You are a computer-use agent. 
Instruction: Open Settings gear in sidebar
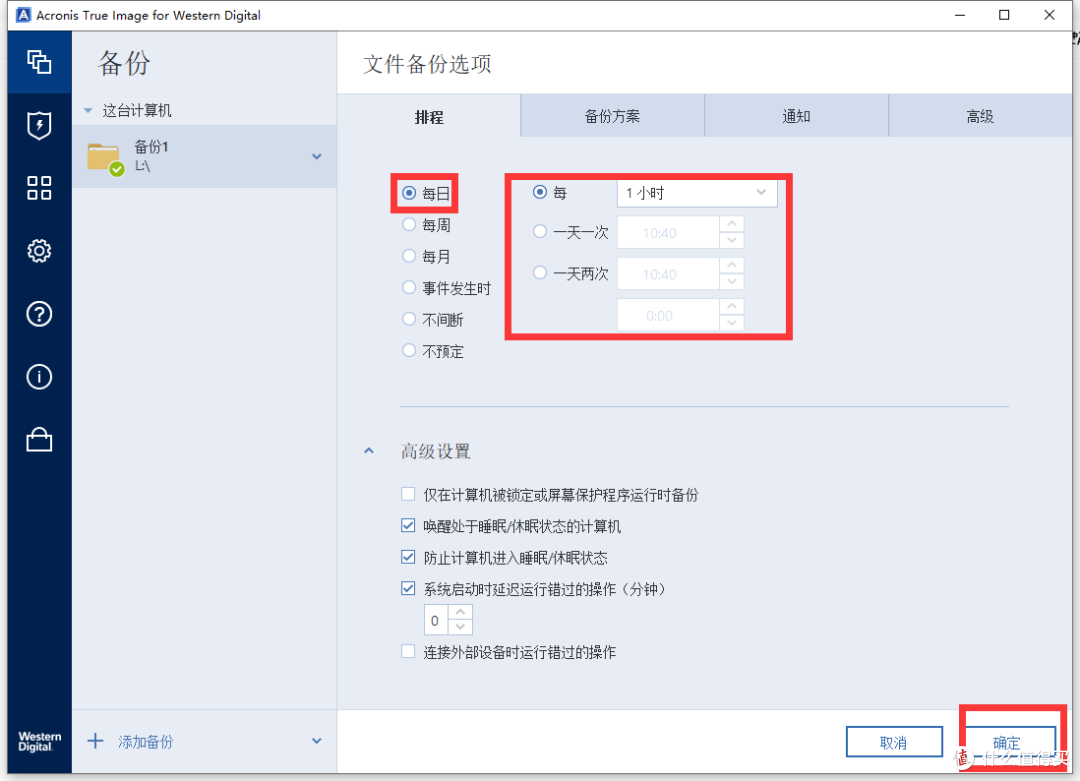[x=39, y=251]
